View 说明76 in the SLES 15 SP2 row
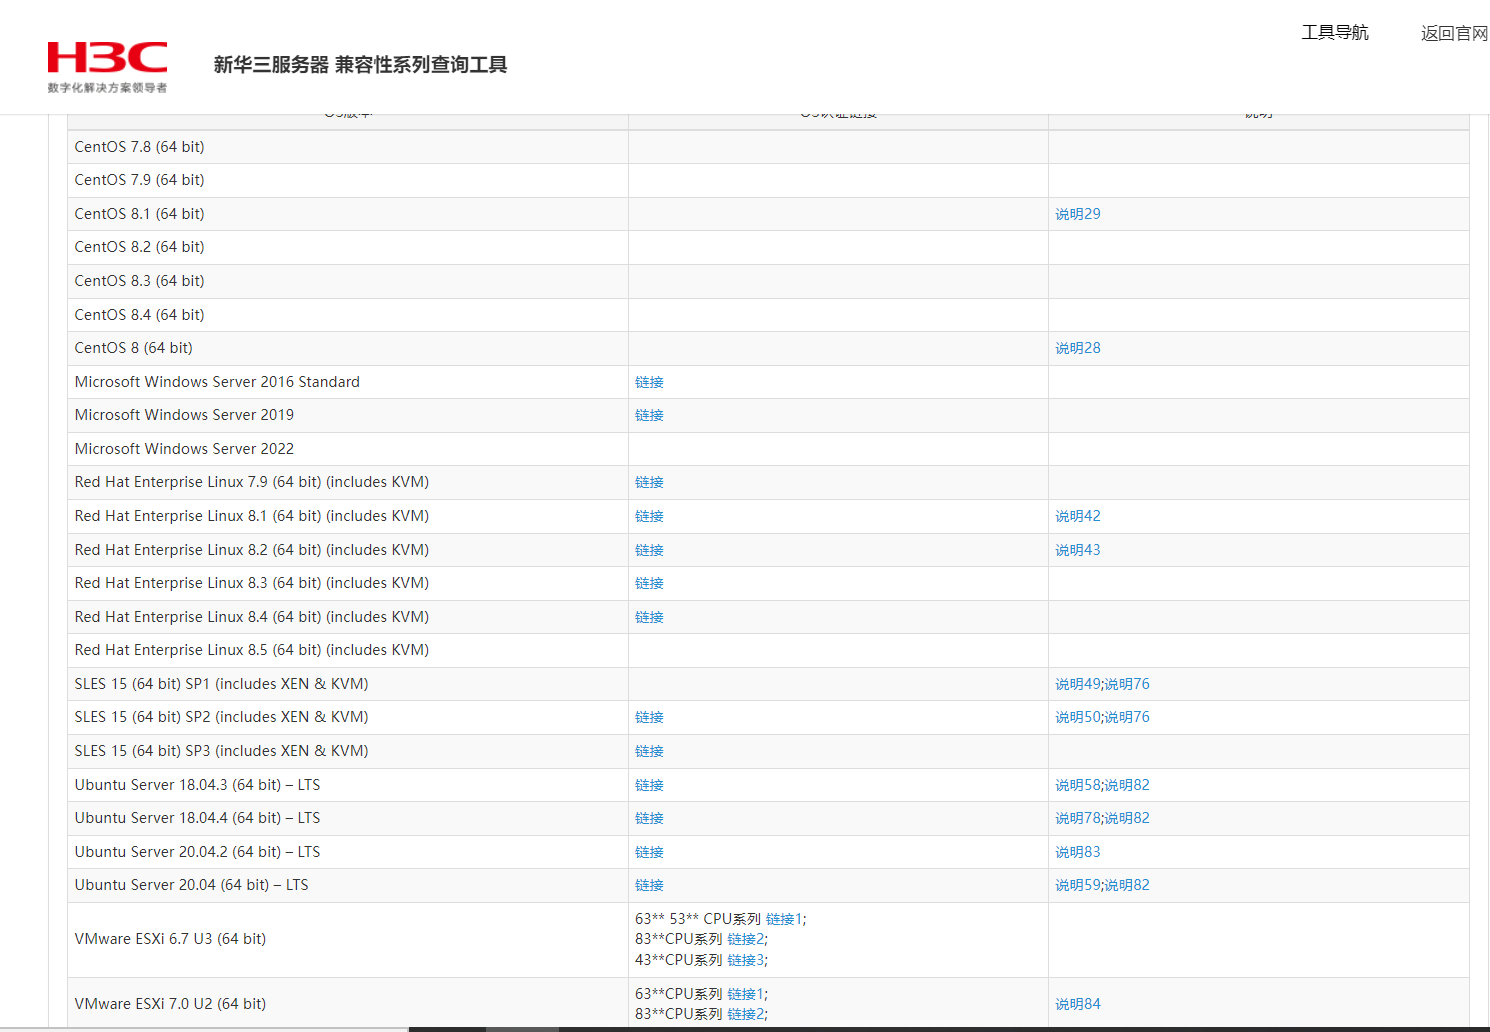The width and height of the screenshot is (1490, 1032). [1127, 717]
